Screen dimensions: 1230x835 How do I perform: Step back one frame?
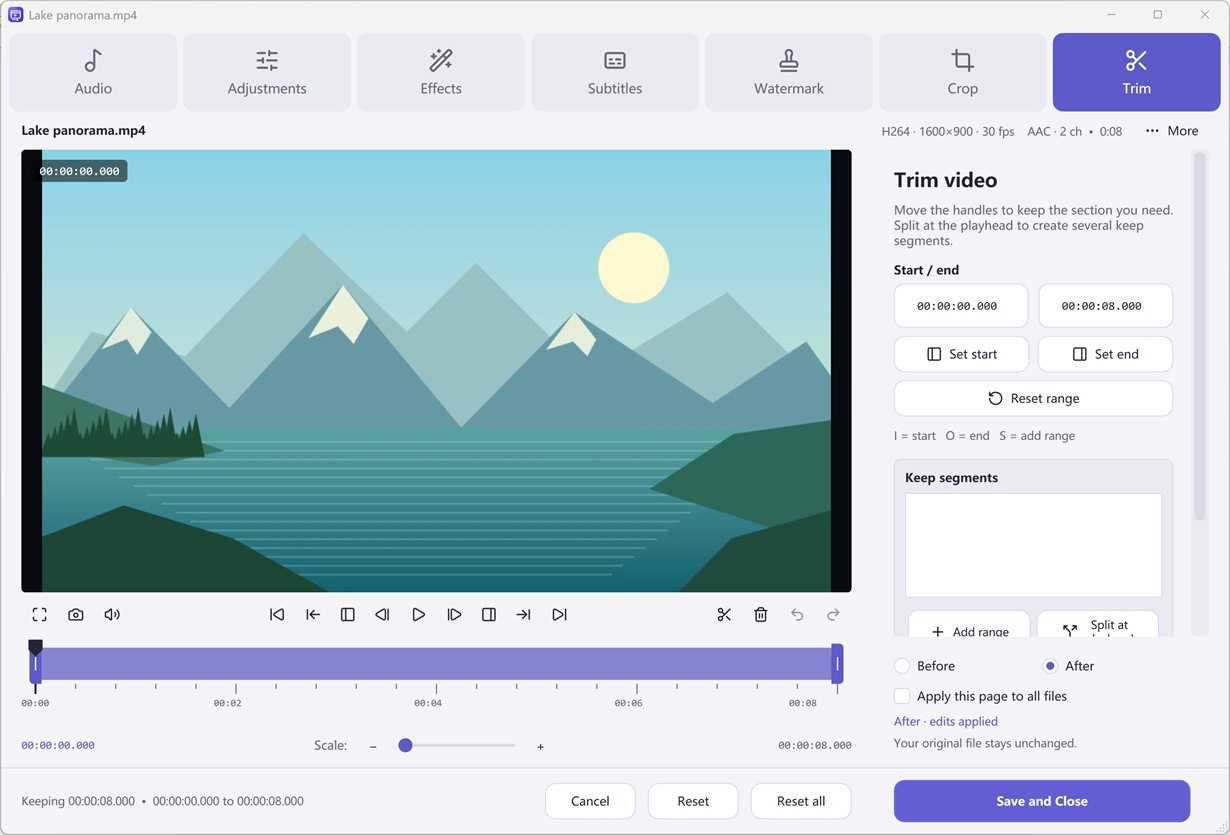pos(382,615)
